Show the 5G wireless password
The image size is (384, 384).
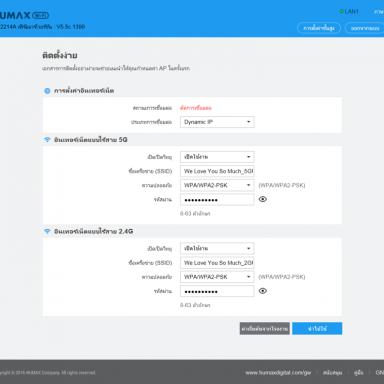[x=263, y=199]
